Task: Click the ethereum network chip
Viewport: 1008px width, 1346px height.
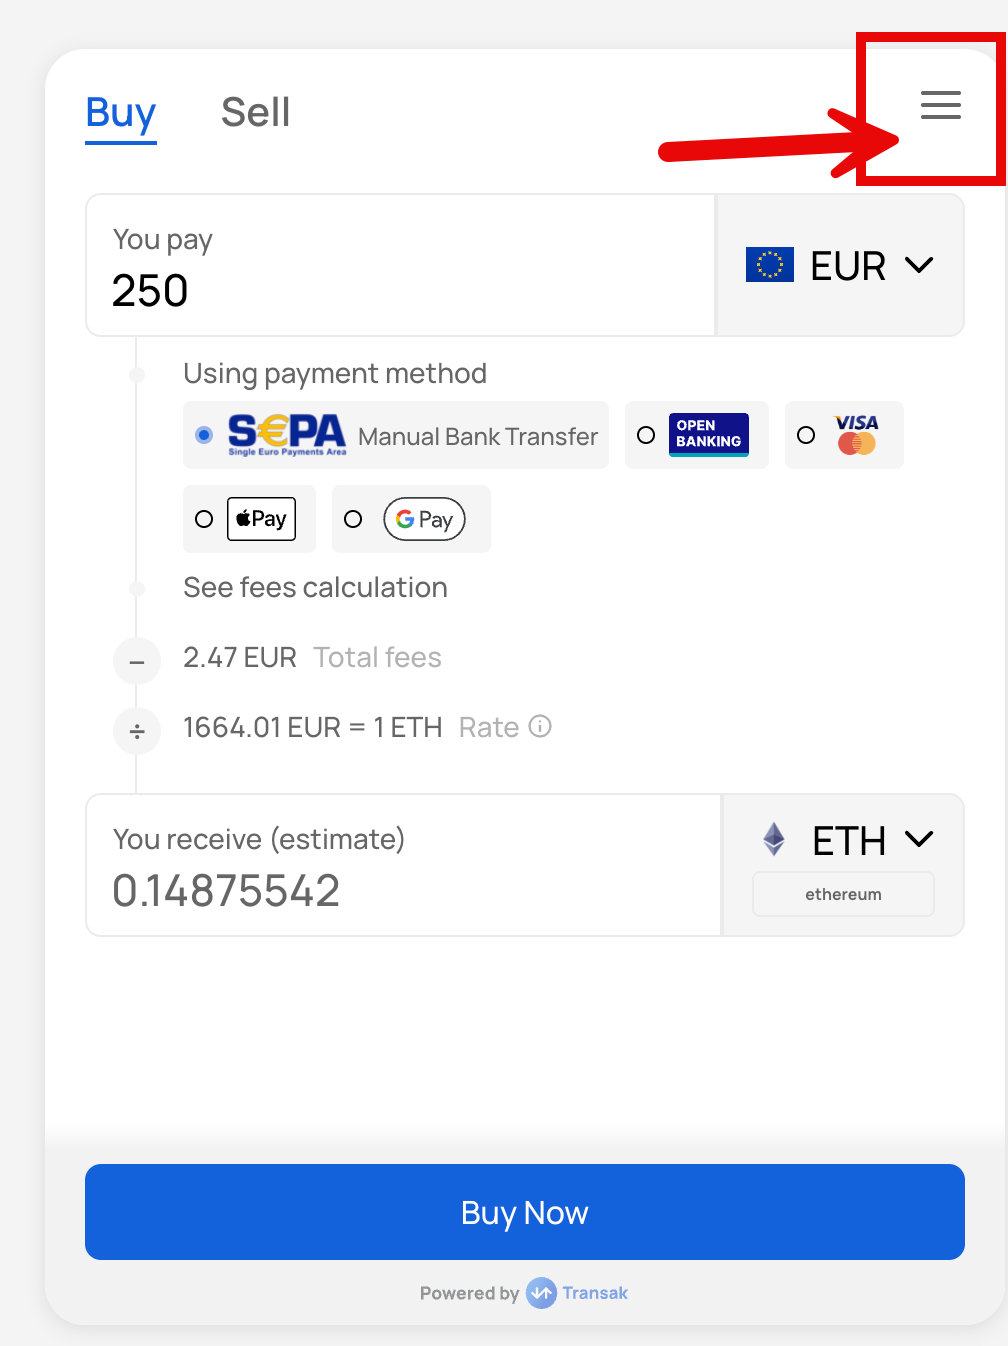Action: (843, 894)
